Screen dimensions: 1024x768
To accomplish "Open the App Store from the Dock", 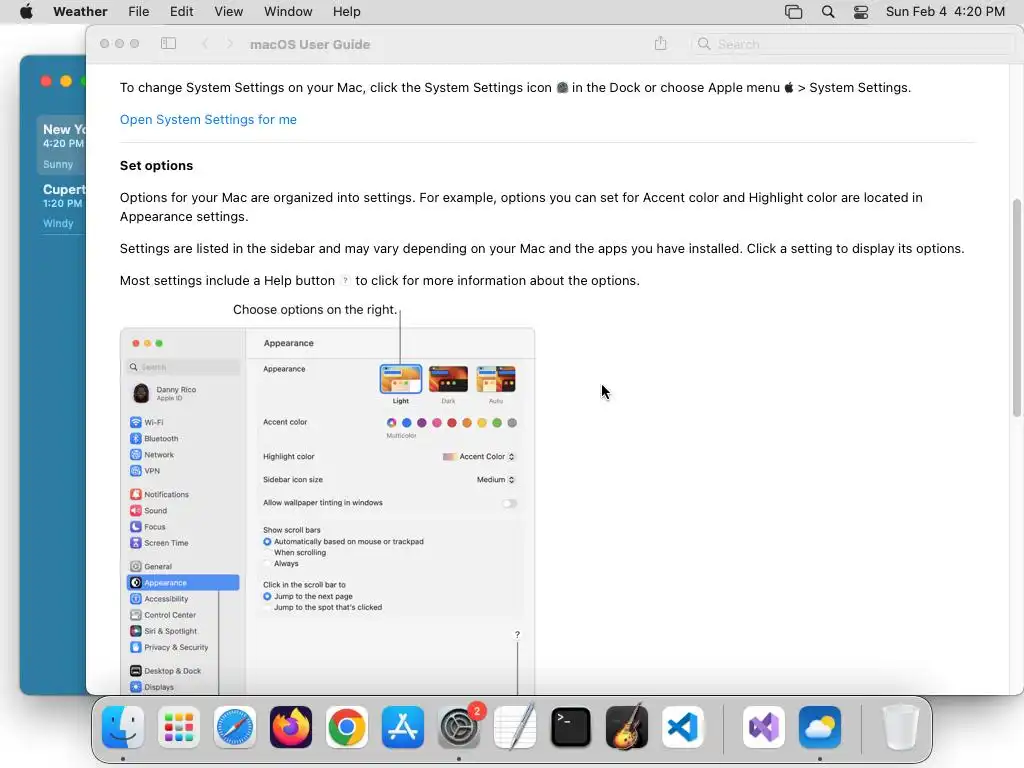I will click(x=403, y=727).
